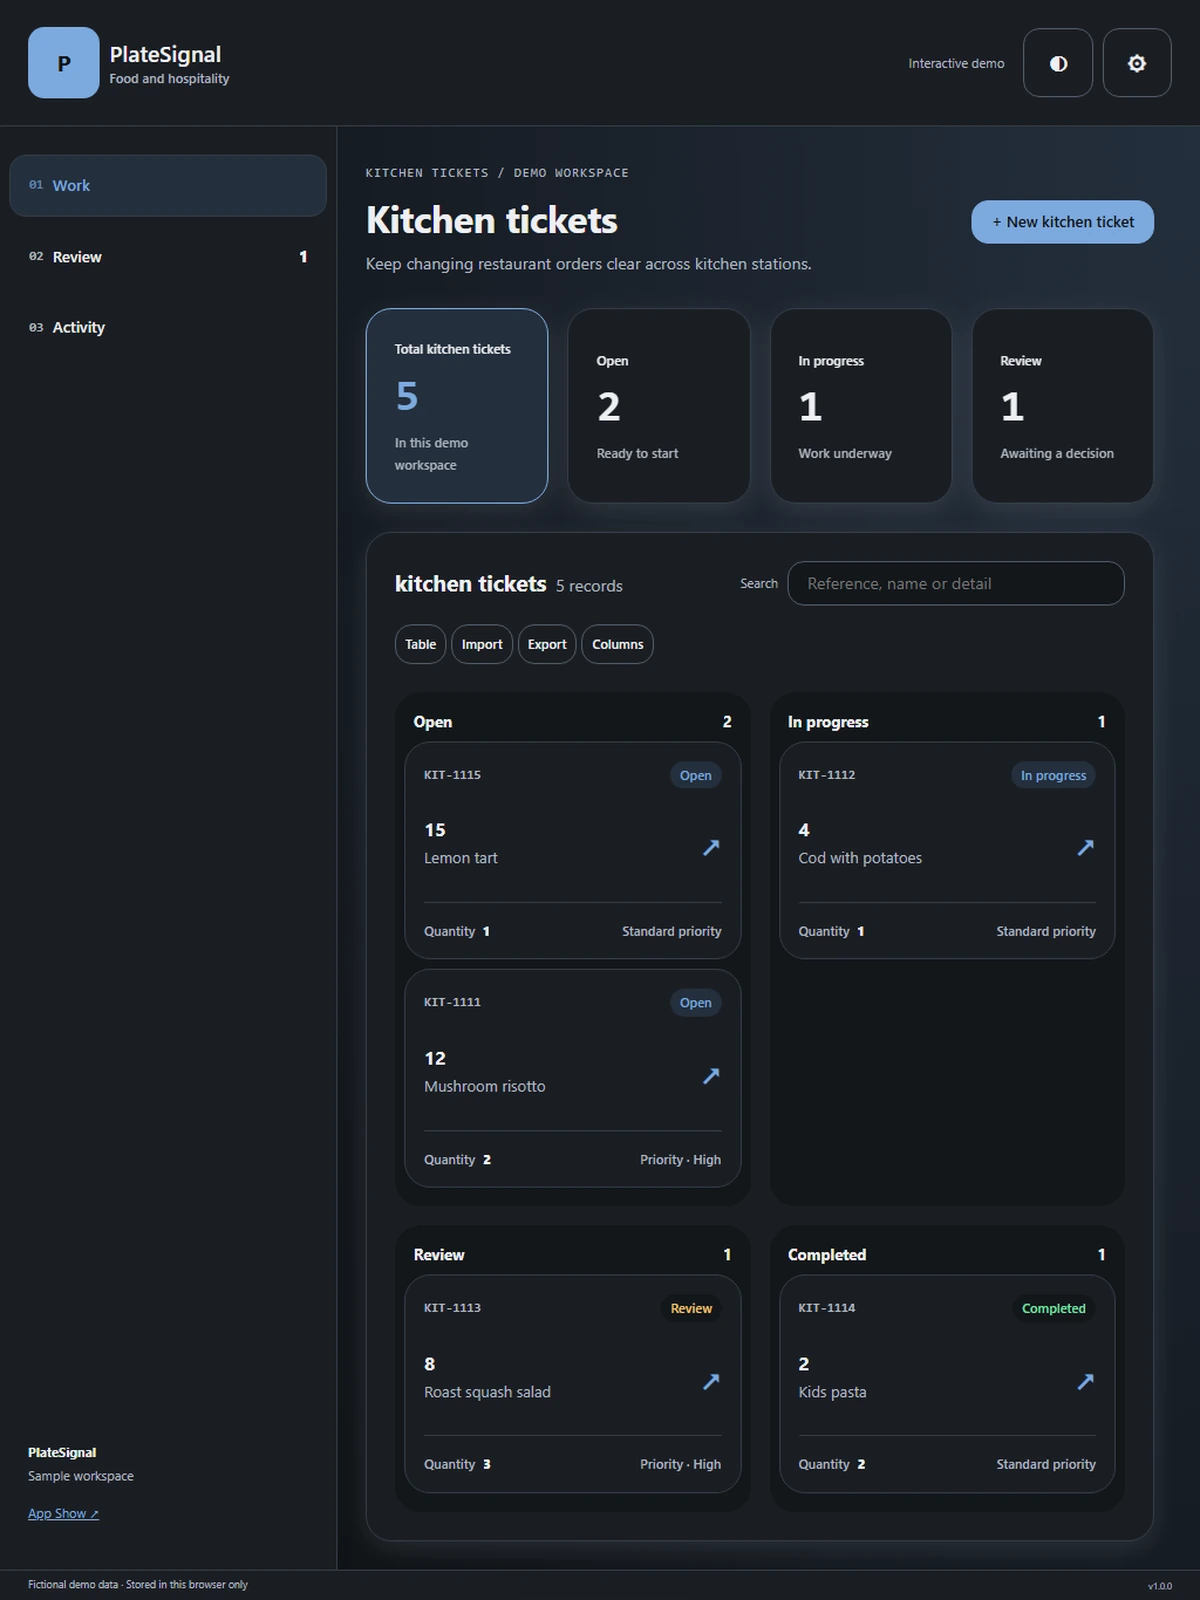Select the Work navigation item
The width and height of the screenshot is (1200, 1600).
(x=168, y=185)
